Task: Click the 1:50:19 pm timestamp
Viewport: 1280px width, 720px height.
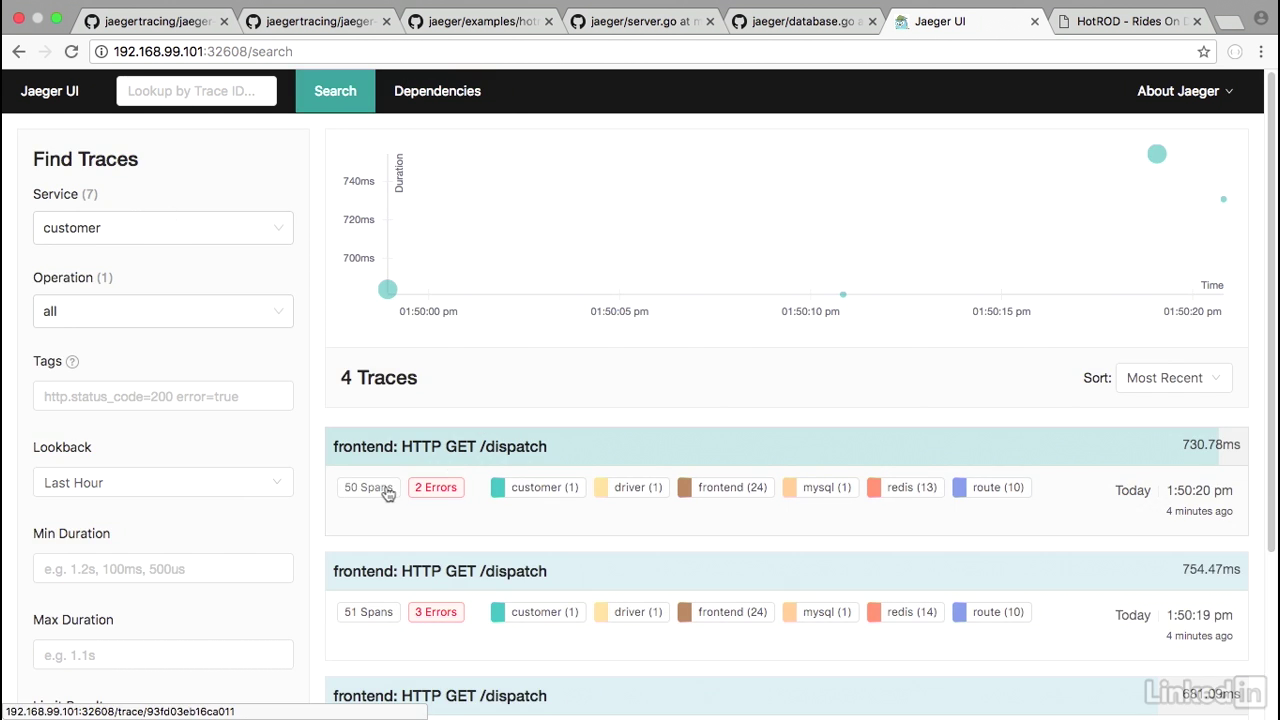Action: (x=1201, y=615)
